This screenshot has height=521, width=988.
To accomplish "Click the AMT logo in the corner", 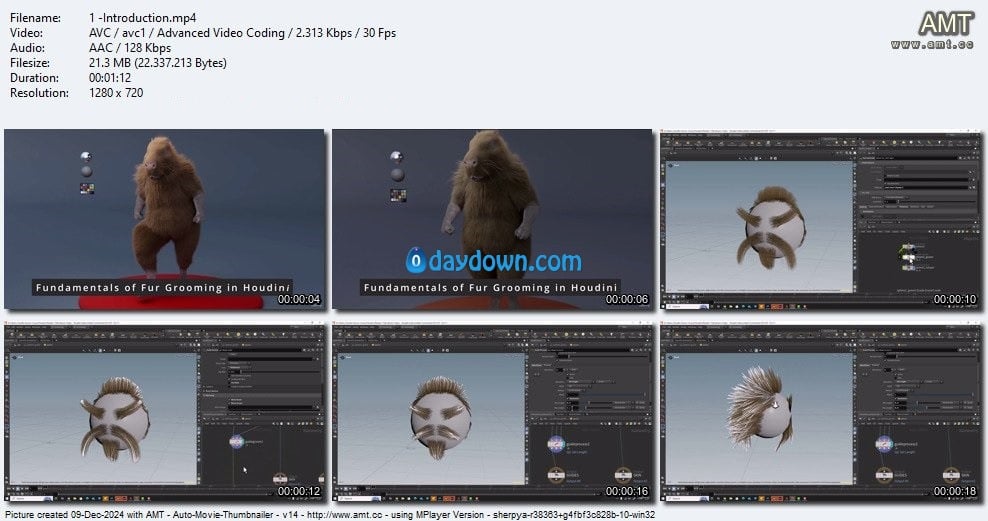I will 946,24.
